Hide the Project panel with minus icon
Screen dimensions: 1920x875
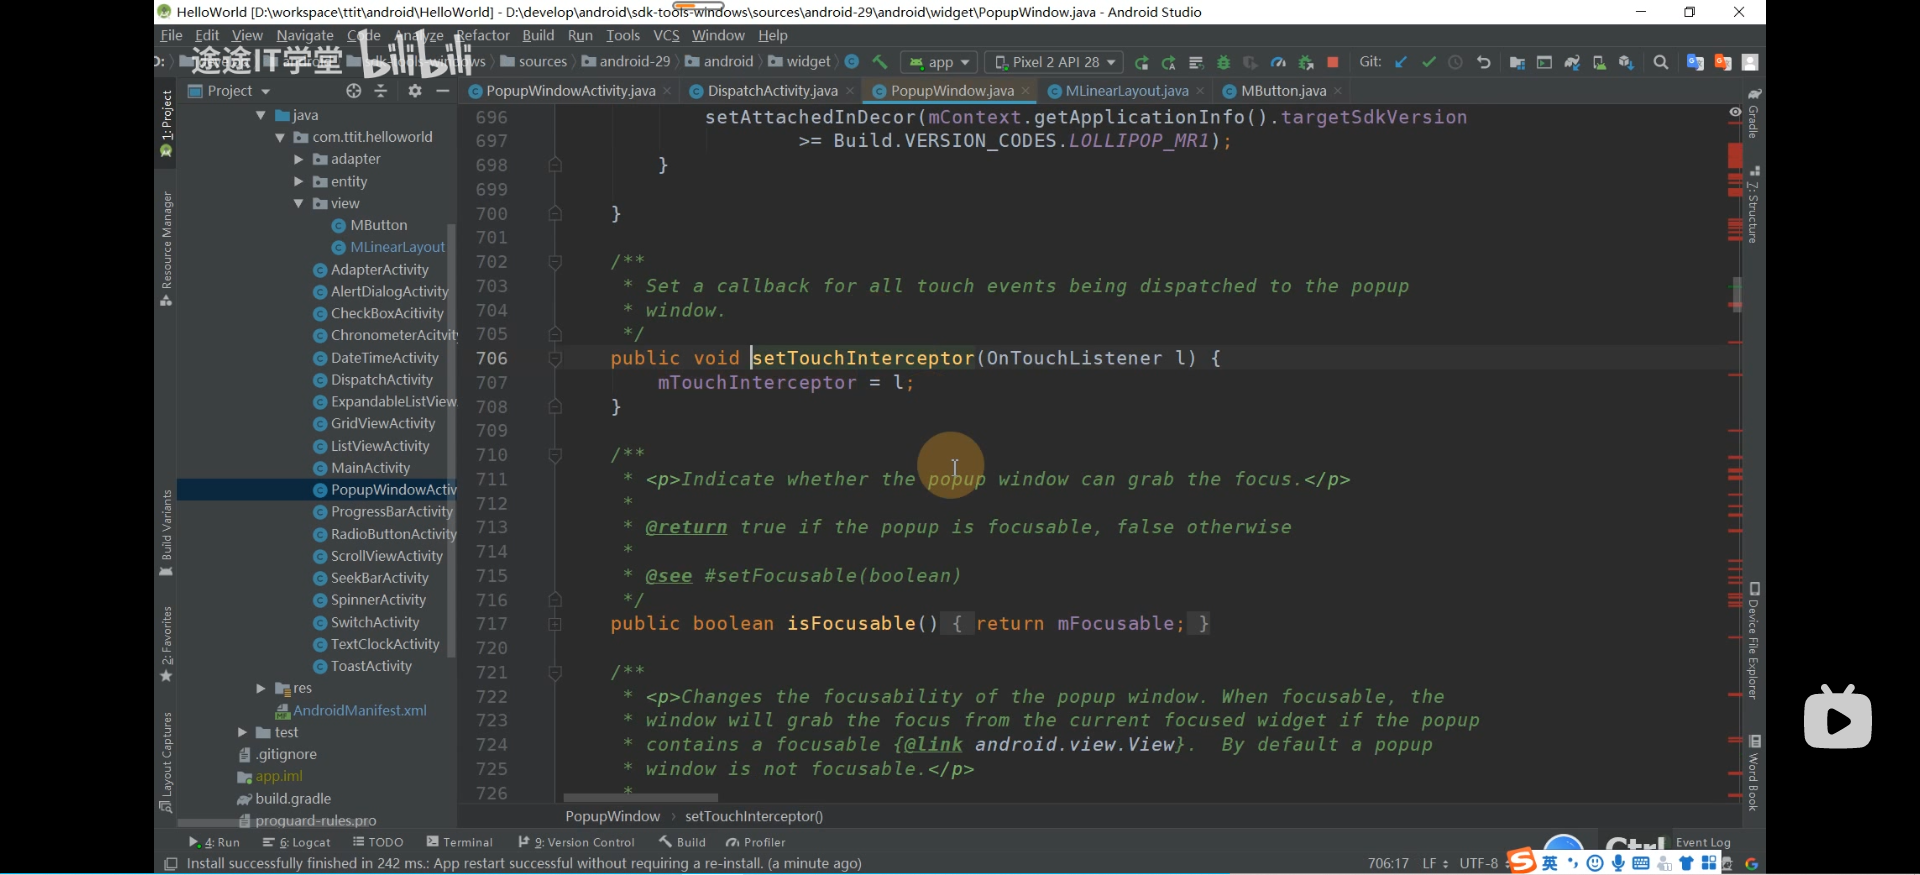coord(442,91)
